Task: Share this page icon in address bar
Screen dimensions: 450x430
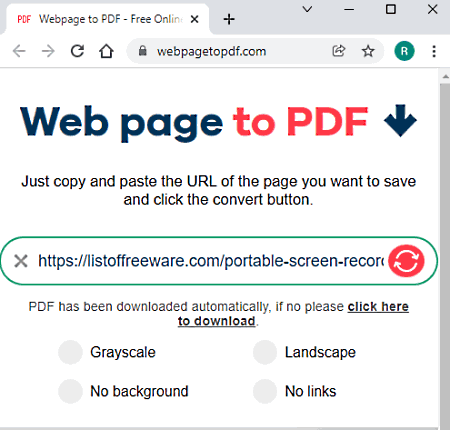Action: [x=339, y=51]
